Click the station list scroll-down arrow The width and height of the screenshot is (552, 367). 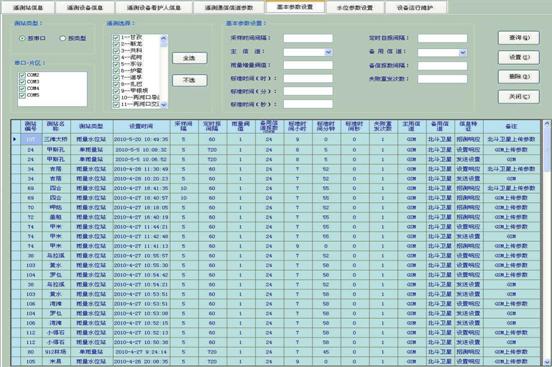click(x=164, y=105)
